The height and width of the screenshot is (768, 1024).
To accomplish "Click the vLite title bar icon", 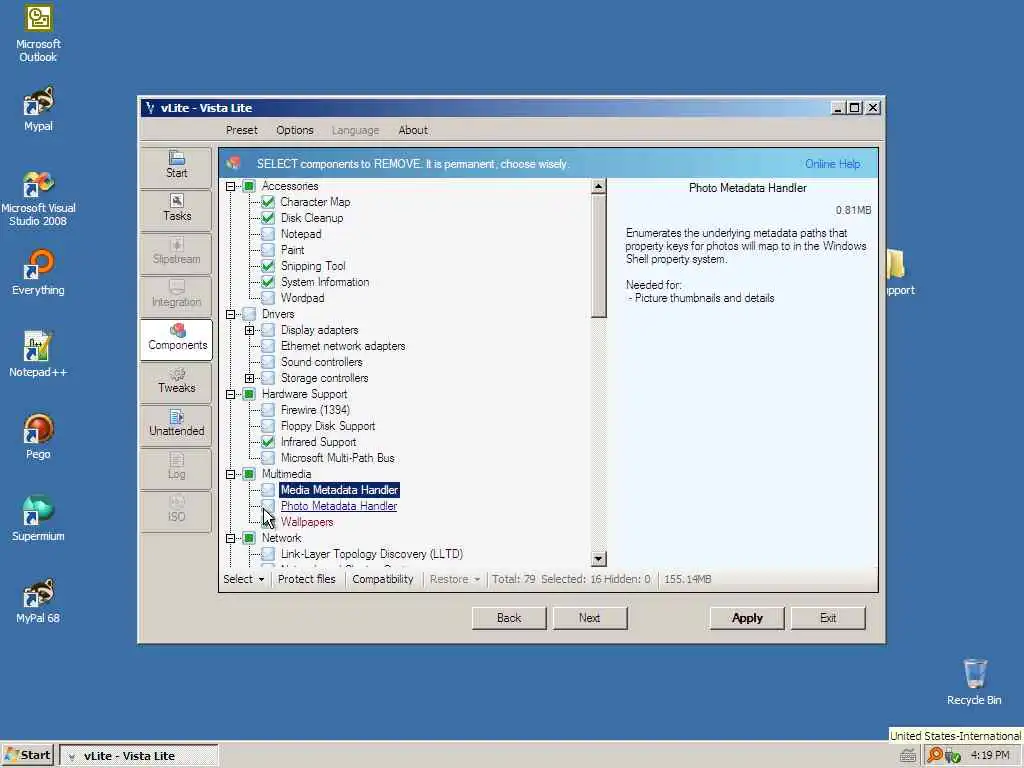I will 150,108.
